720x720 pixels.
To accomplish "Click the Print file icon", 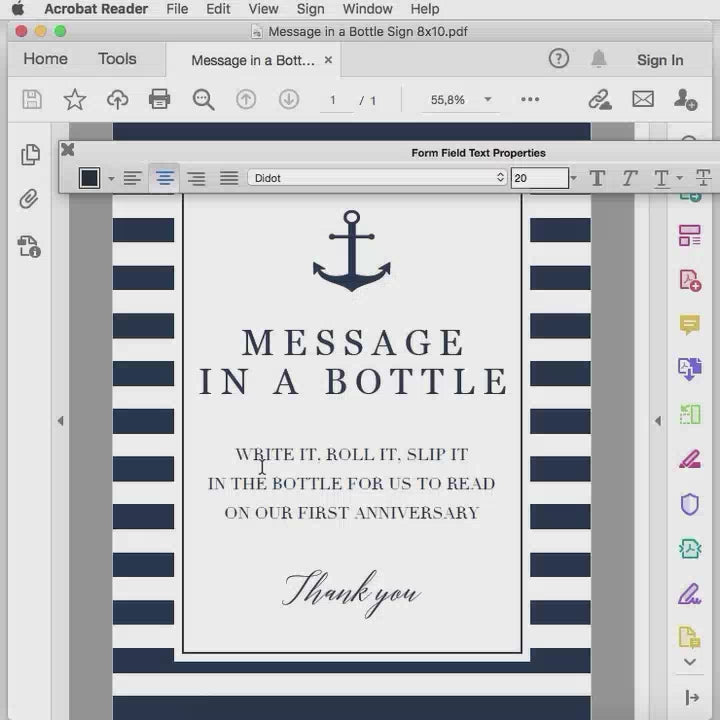I will [x=159, y=99].
